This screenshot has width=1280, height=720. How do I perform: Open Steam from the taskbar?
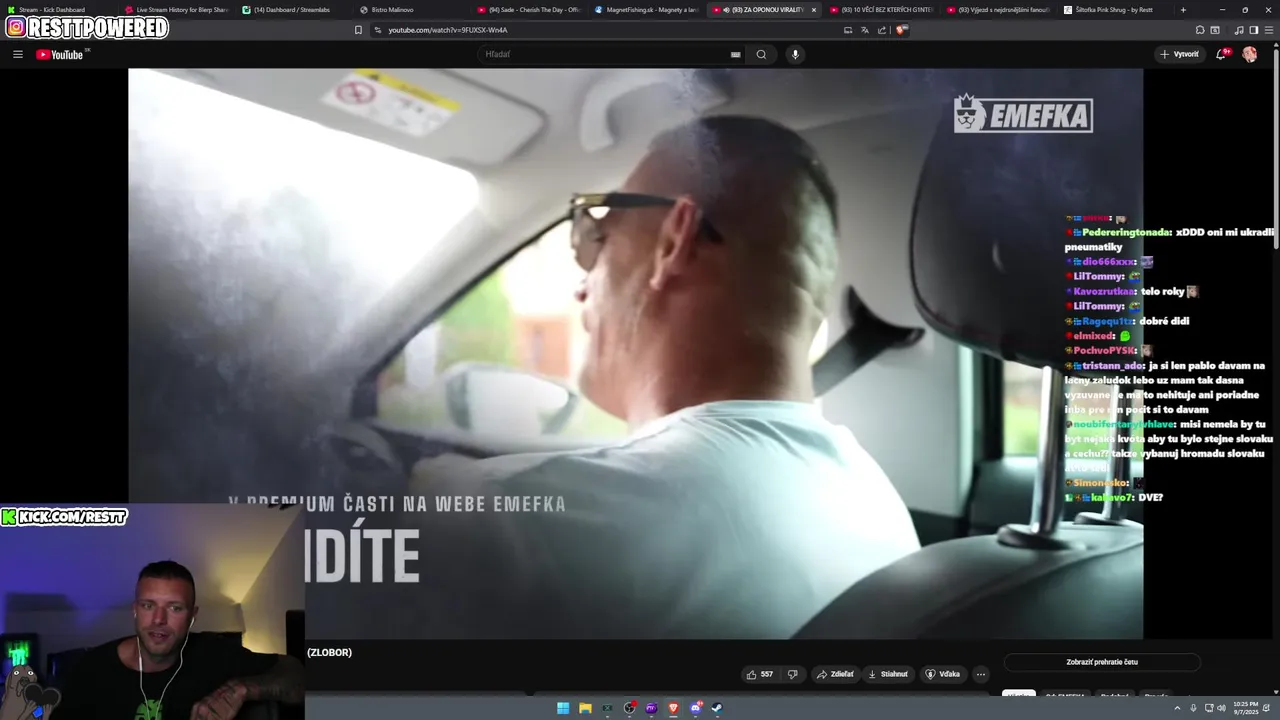click(x=717, y=708)
